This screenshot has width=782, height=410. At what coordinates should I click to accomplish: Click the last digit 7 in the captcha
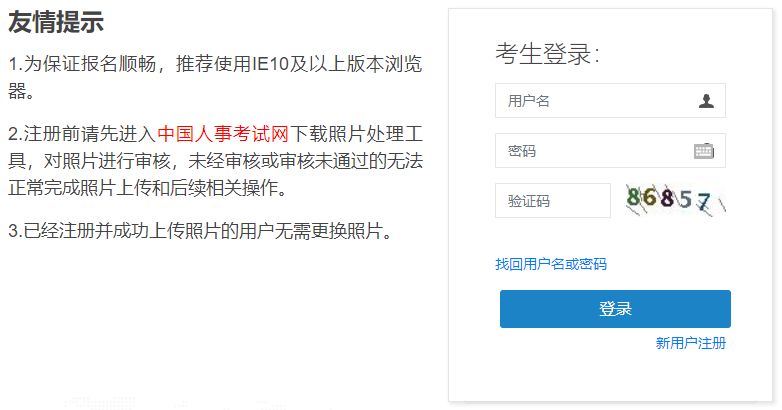point(704,203)
